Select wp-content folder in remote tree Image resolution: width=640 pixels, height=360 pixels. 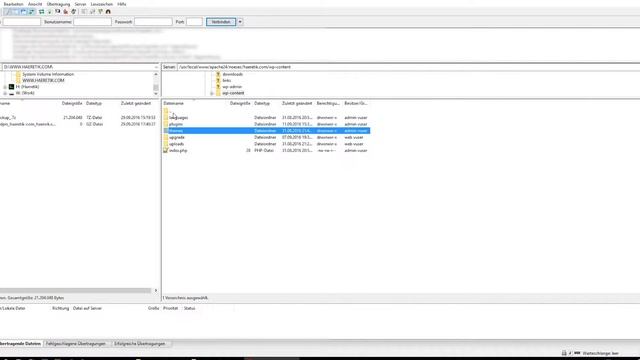click(233, 93)
